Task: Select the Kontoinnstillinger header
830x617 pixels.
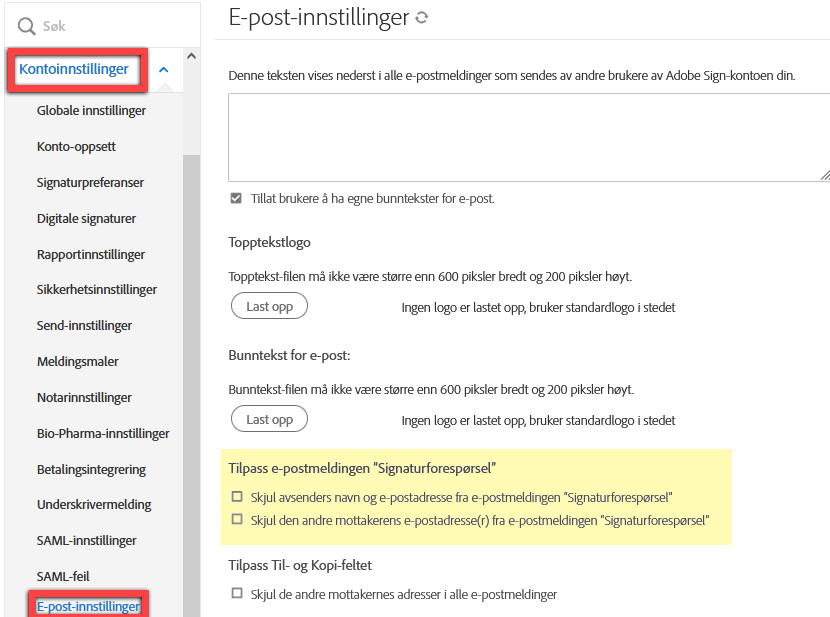Action: [x=75, y=70]
